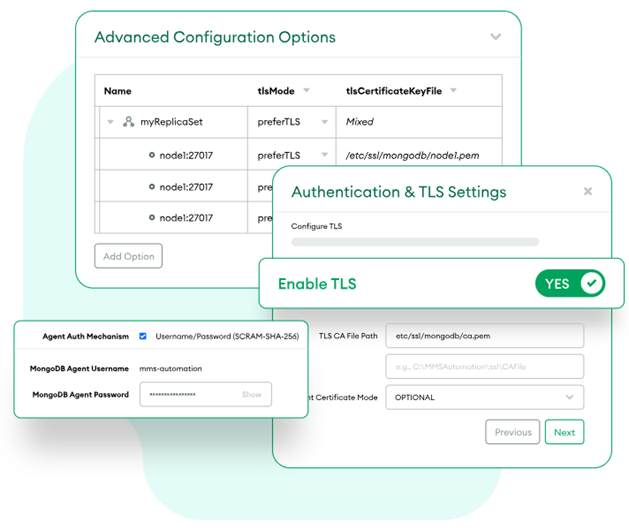The image size is (629, 530).
Task: Collapse the myReplicaSet tree row
Action: (x=110, y=122)
